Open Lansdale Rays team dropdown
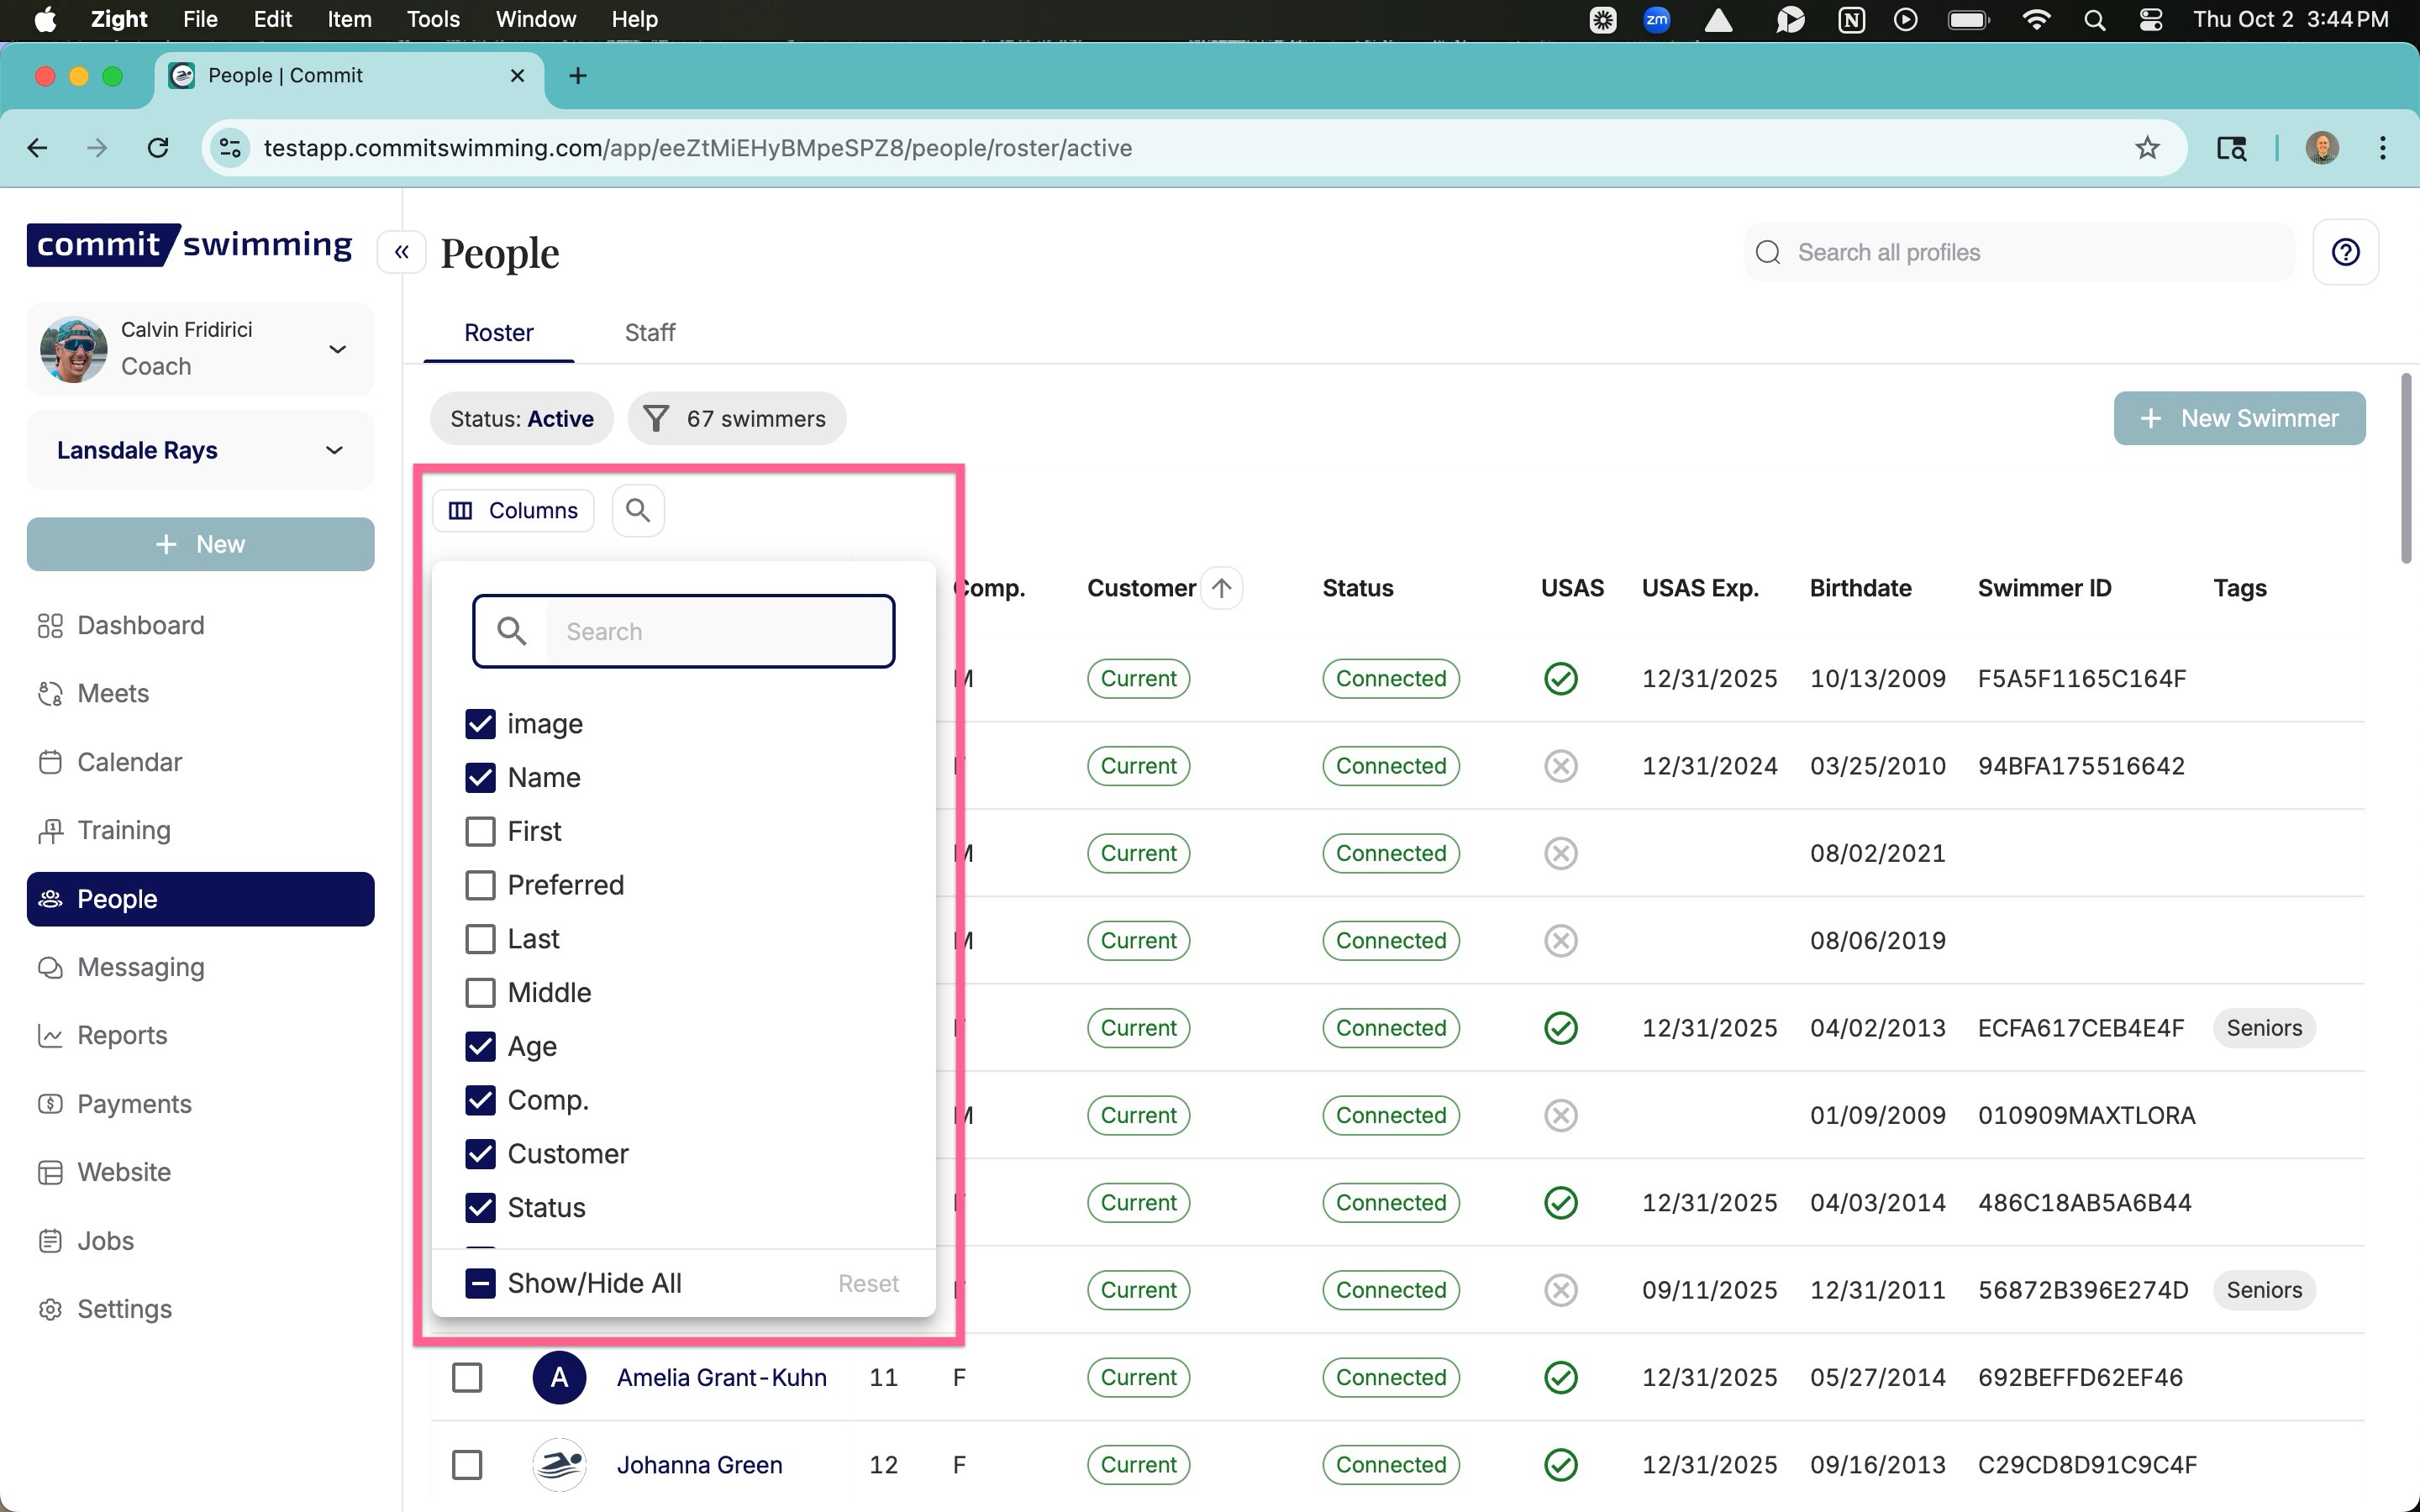 coord(334,450)
